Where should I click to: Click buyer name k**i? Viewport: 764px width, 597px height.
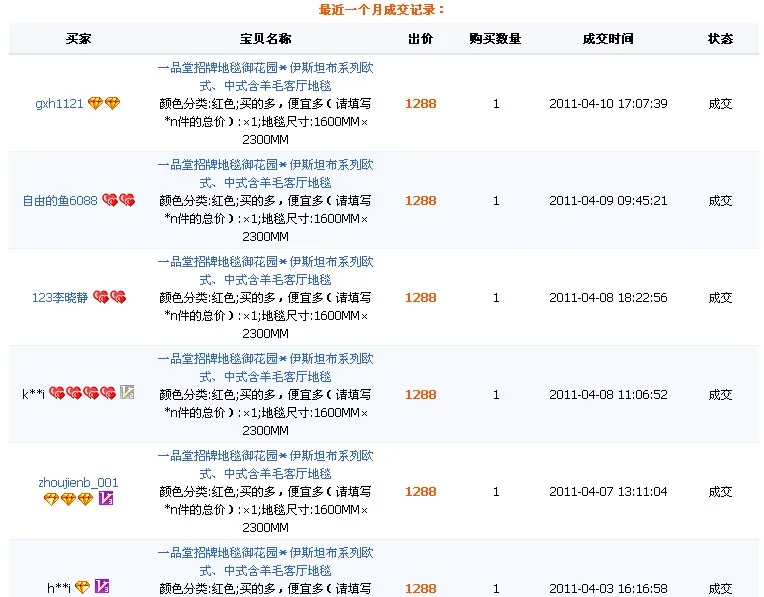click(34, 394)
